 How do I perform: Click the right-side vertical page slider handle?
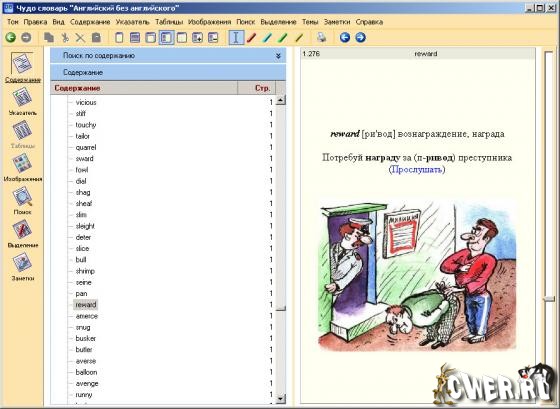[549, 299]
